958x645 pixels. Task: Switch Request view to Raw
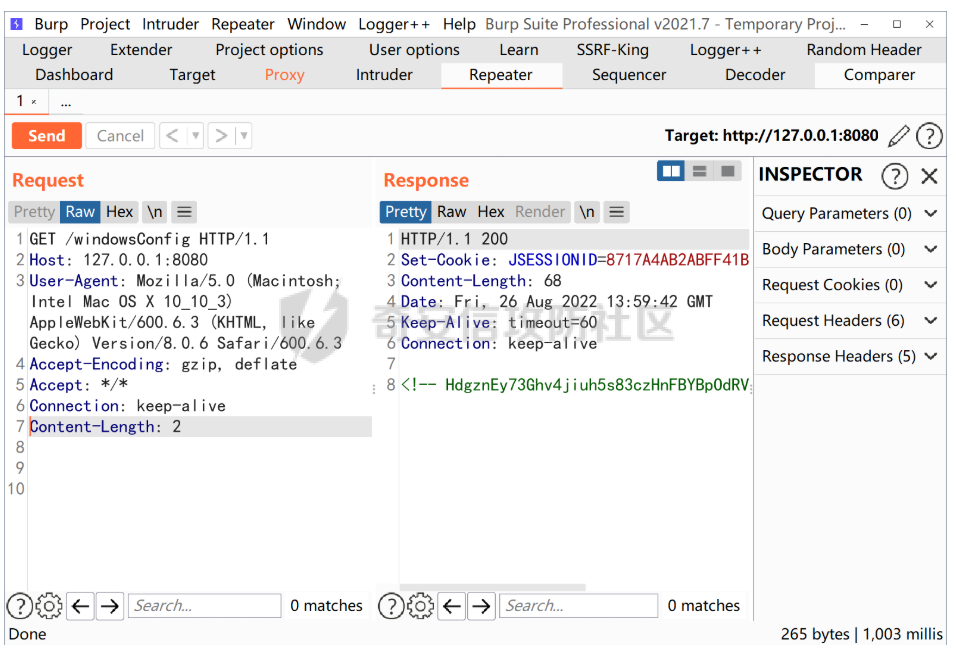tap(80, 212)
